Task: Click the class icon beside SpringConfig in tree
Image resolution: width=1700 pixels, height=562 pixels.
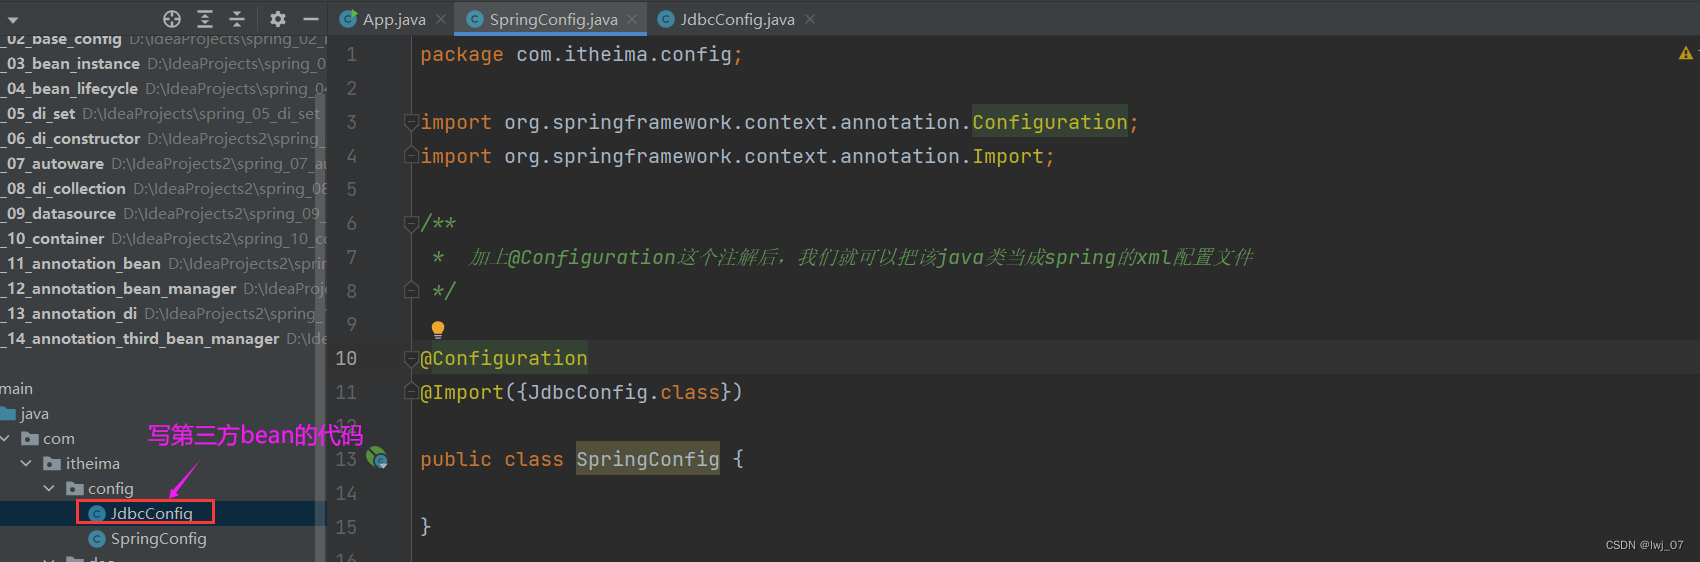Action: click(97, 538)
